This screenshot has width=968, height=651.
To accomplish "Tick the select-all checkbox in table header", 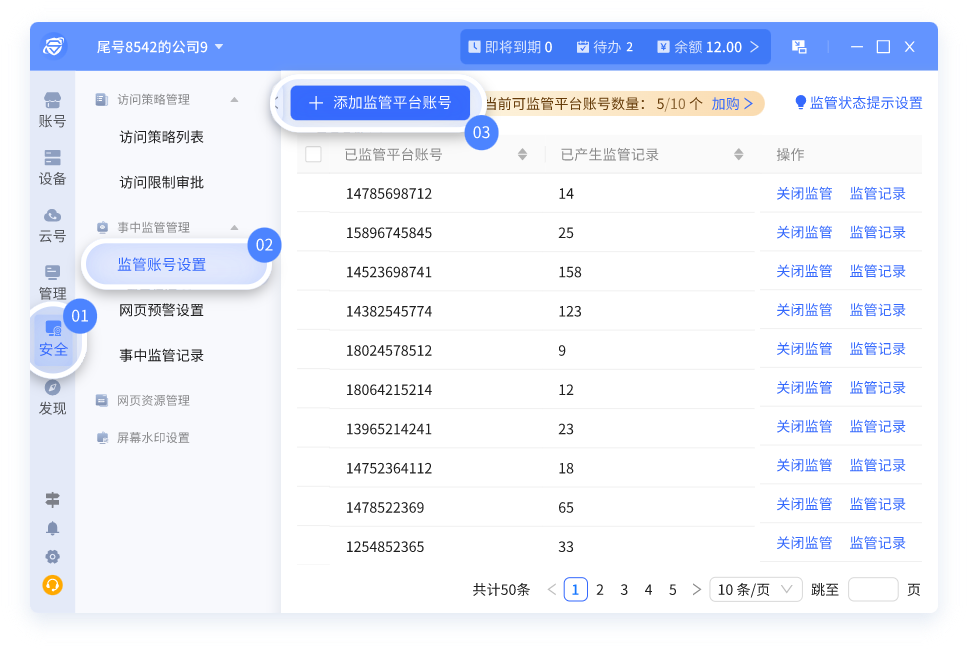I will [x=313, y=154].
